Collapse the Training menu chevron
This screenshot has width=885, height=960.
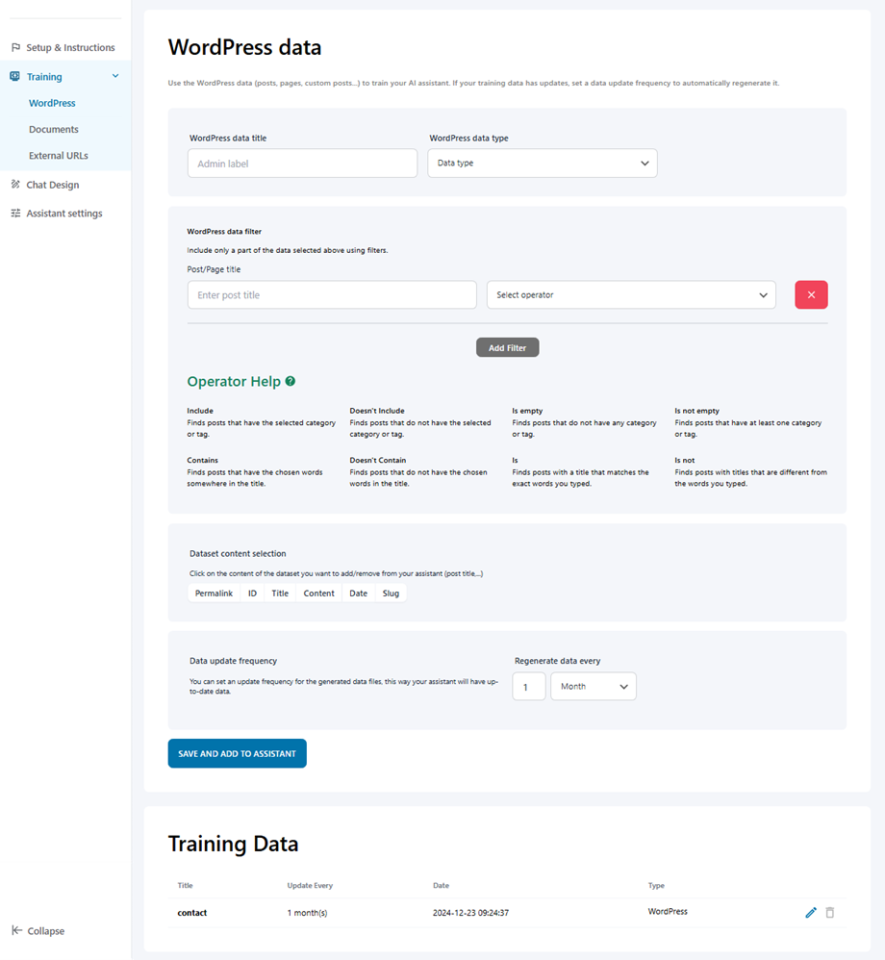[115, 76]
